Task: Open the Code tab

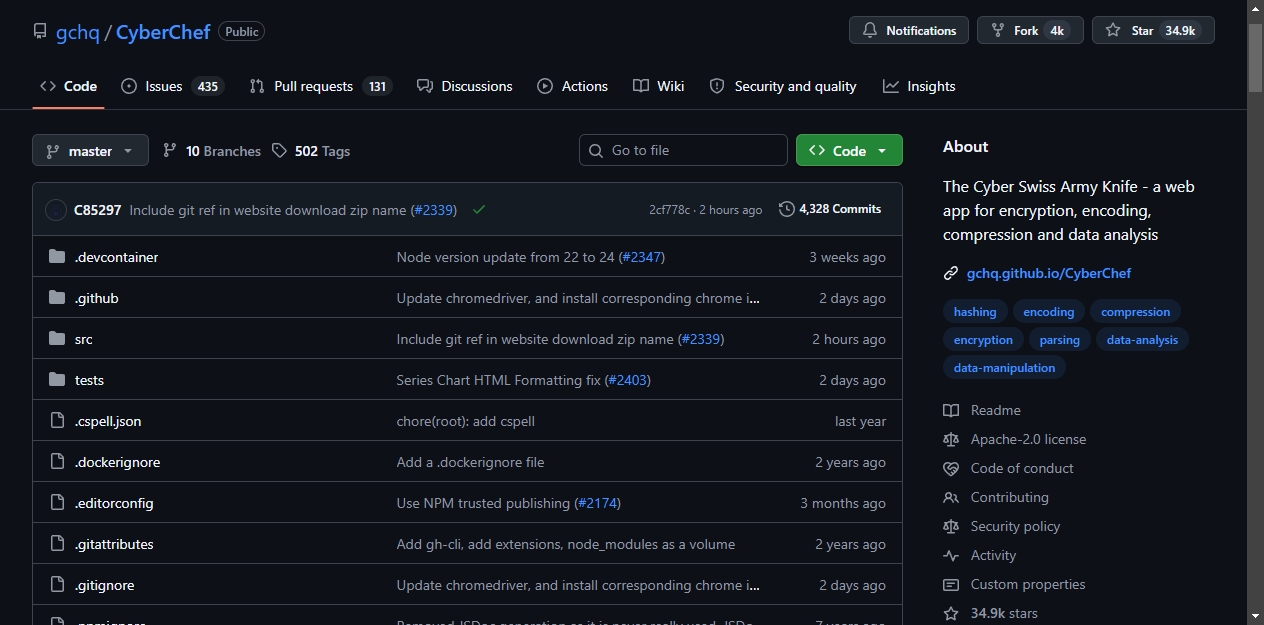Action: pos(68,86)
